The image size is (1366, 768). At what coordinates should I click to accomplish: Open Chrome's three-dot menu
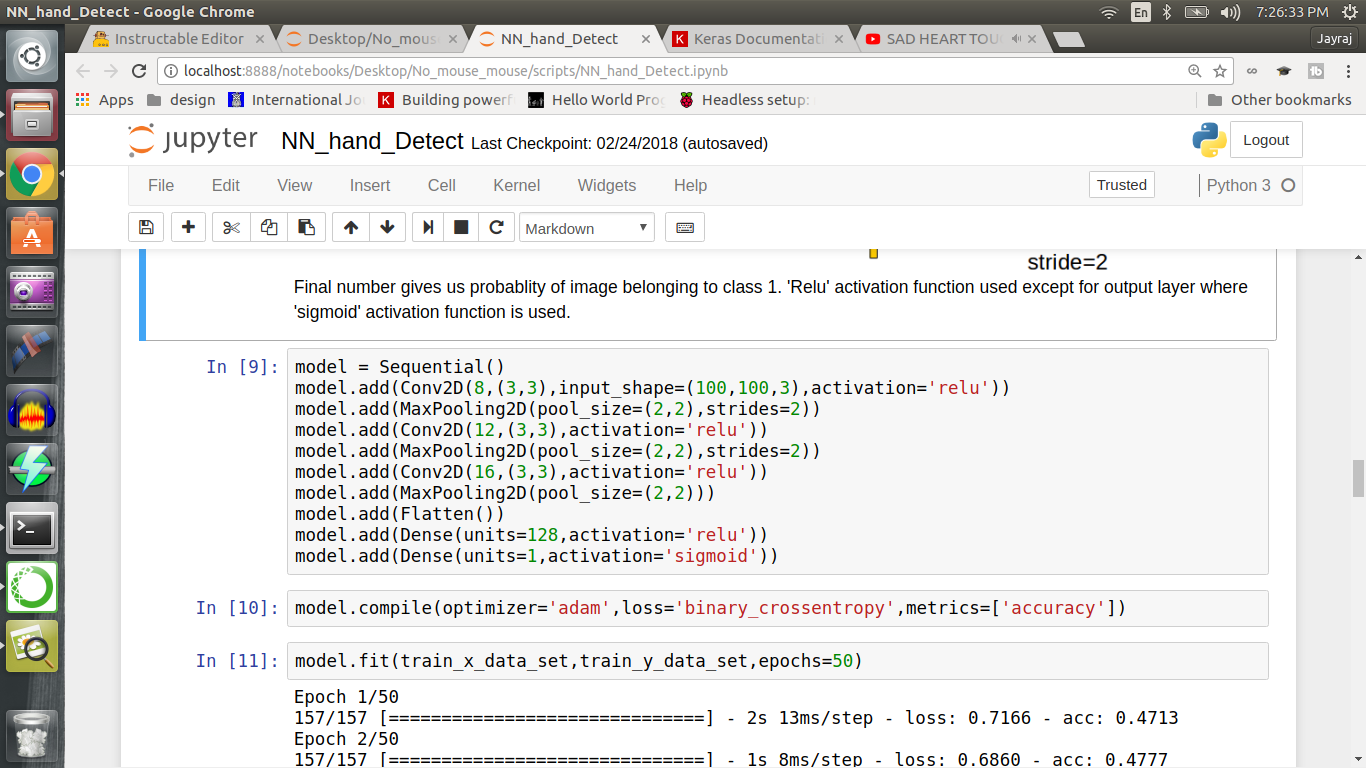(1346, 71)
